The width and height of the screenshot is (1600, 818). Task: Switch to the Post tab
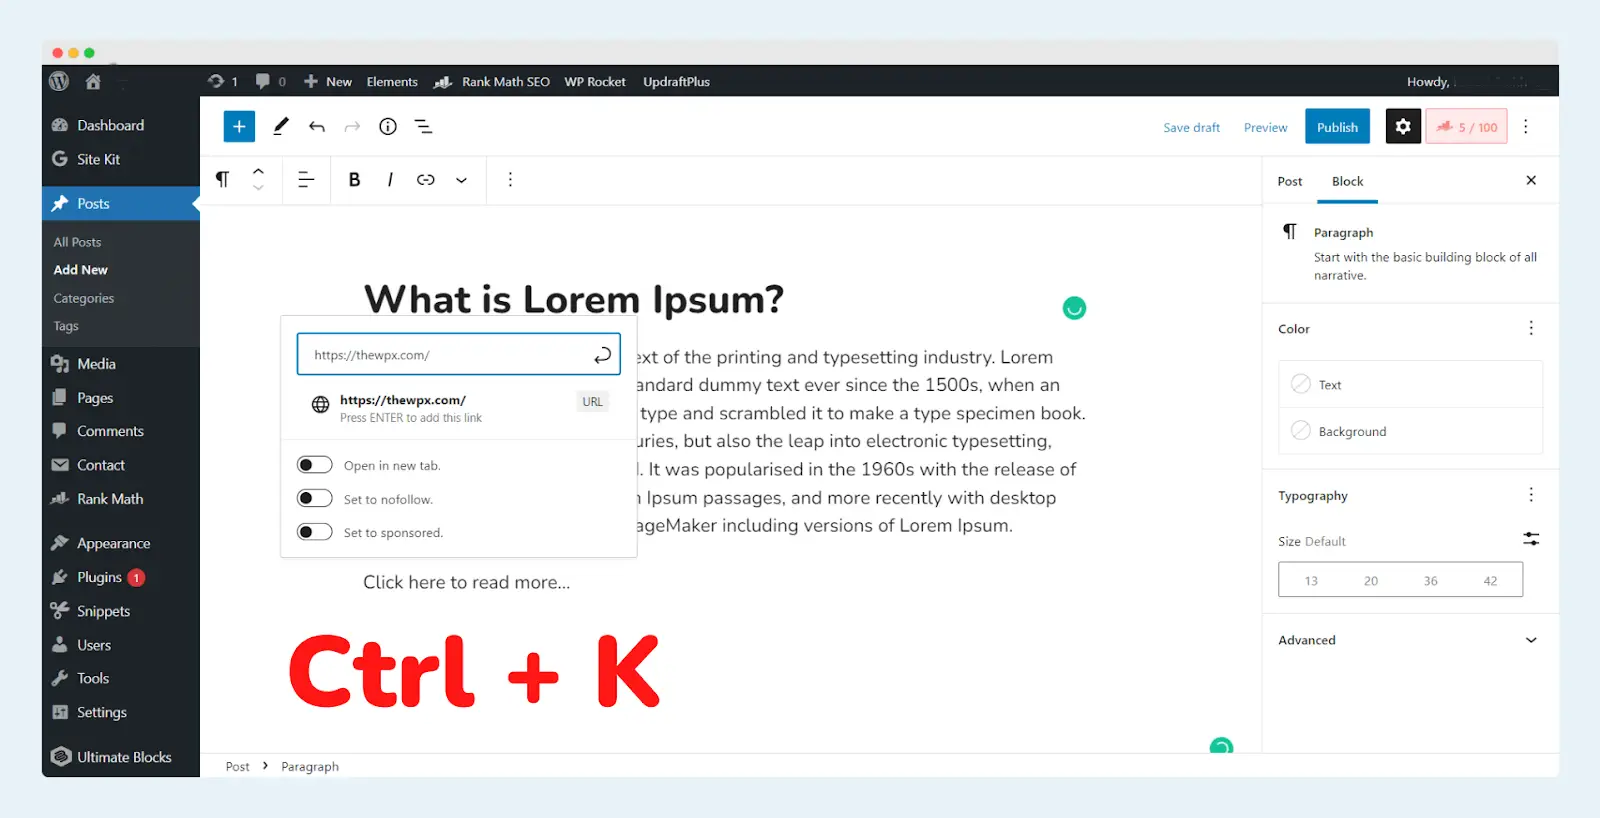click(1290, 181)
